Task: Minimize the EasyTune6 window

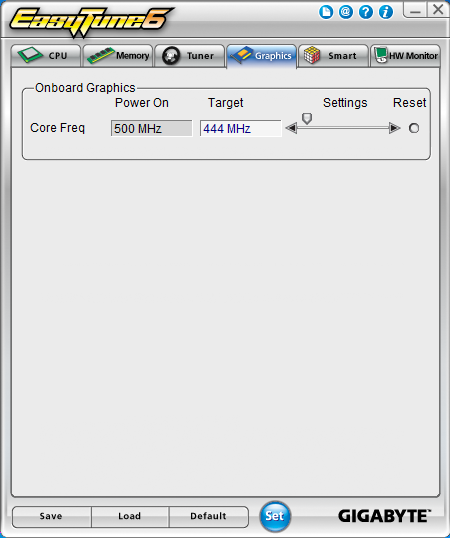Action: (415, 10)
